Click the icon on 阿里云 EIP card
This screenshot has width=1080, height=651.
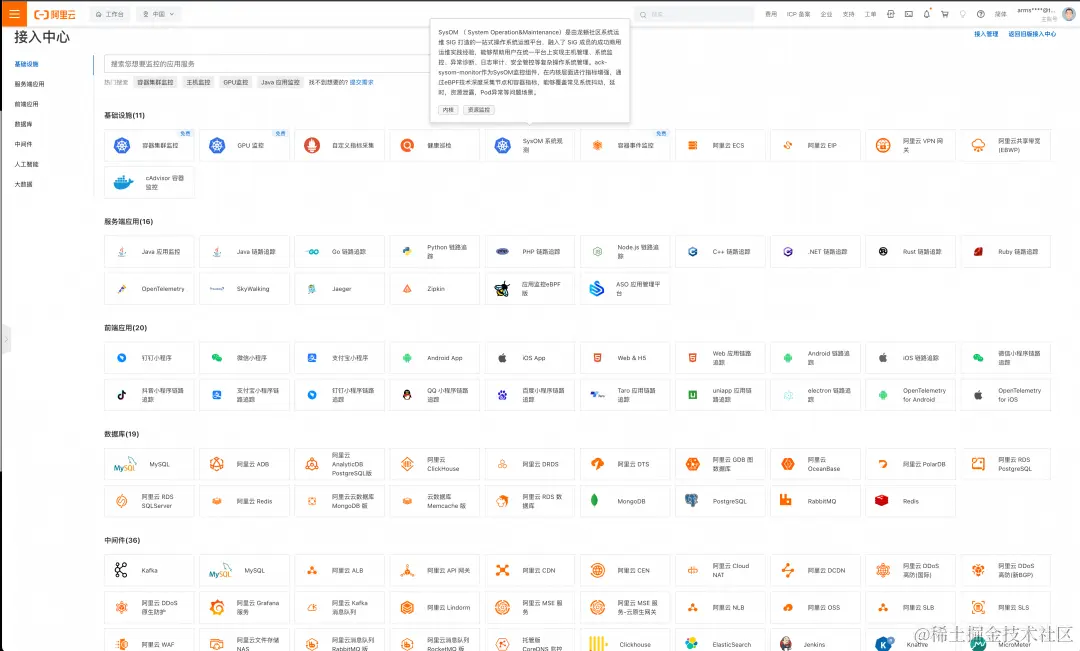coord(787,145)
